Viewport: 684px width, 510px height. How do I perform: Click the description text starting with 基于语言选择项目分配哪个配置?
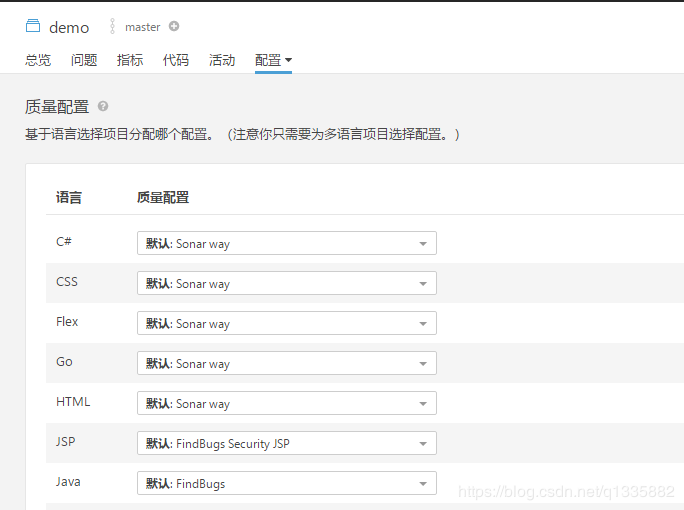[242, 134]
